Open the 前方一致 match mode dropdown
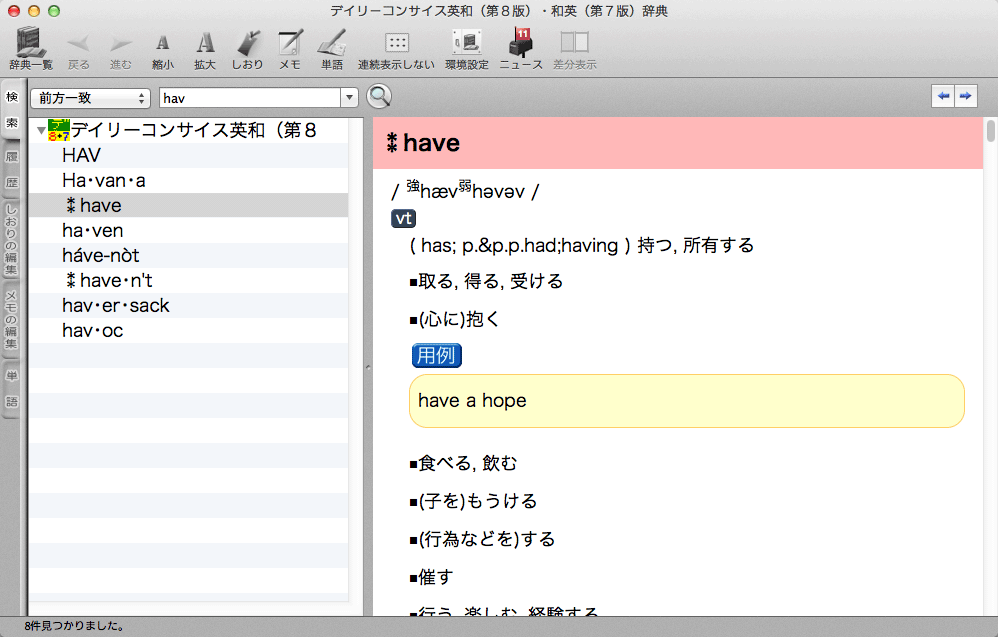Screen dimensions: 998x637 click(90, 98)
